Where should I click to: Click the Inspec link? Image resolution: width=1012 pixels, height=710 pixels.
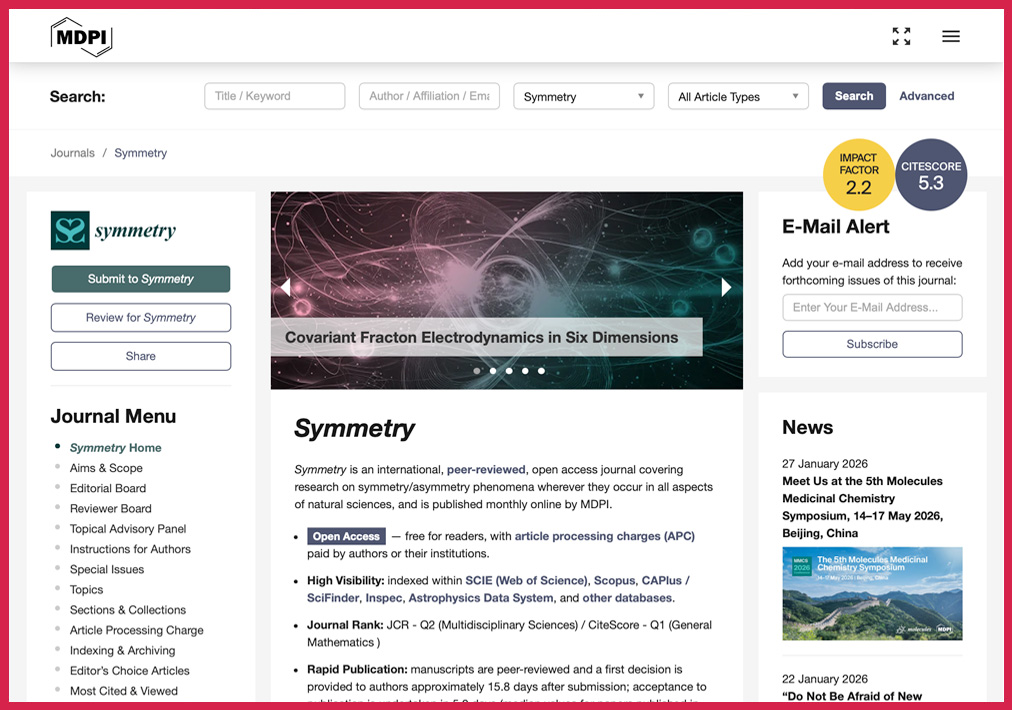click(x=383, y=598)
